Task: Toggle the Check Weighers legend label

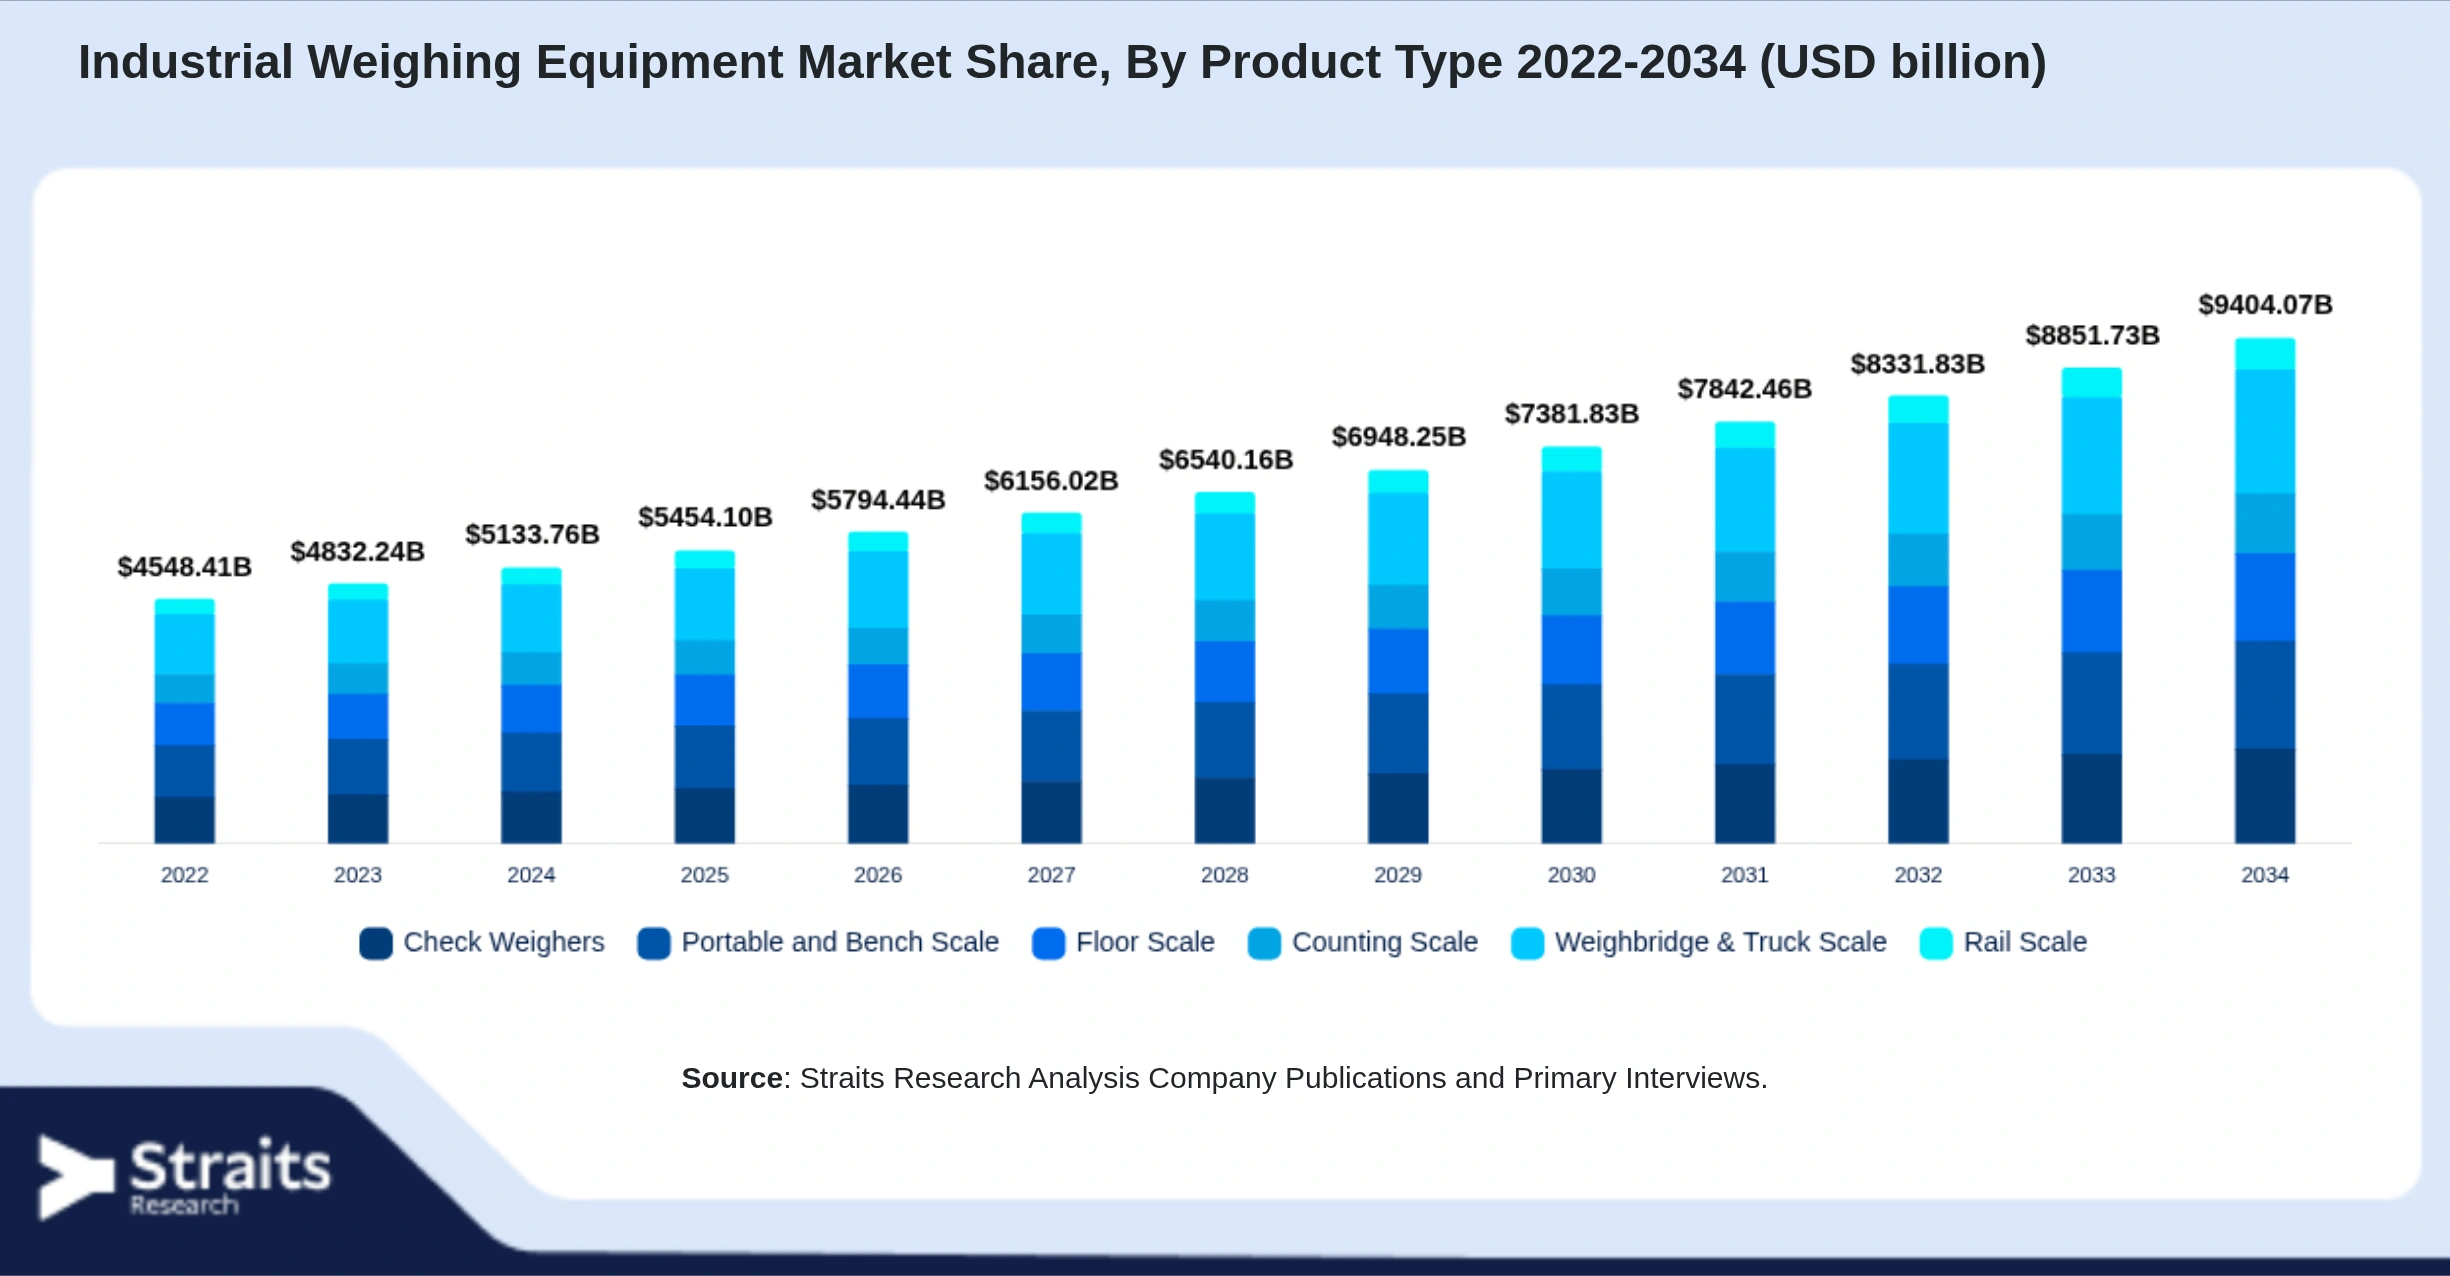Action: click(x=504, y=942)
